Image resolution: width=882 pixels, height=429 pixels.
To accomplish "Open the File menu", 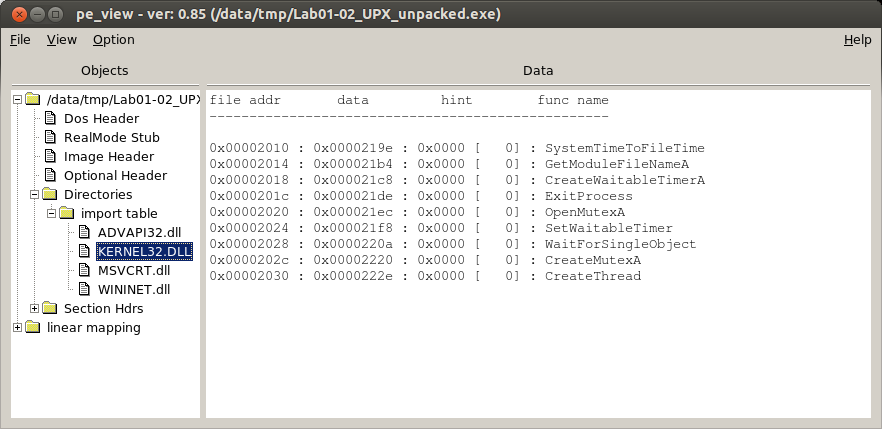I will click(20, 40).
